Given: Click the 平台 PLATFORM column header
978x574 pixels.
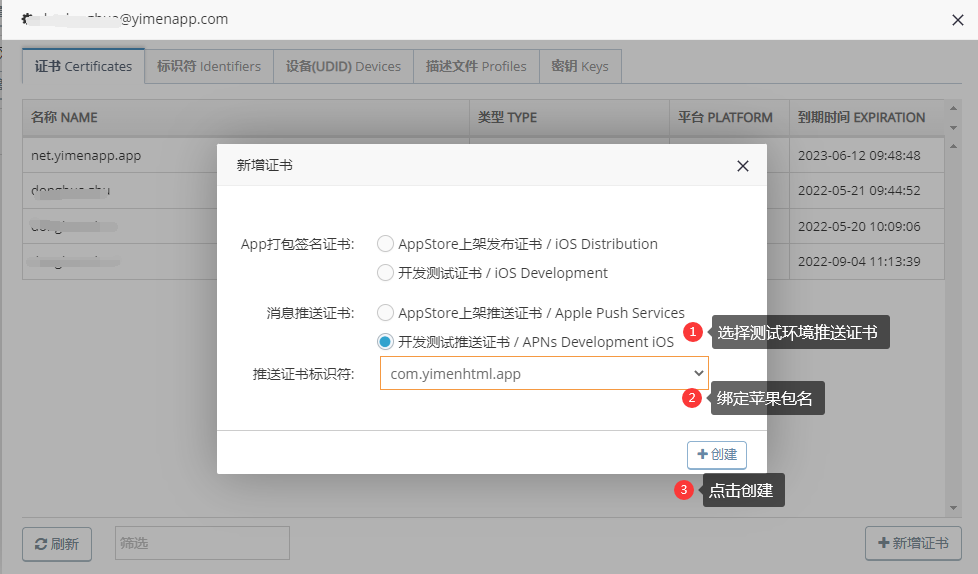Looking at the screenshot, I should (729, 117).
